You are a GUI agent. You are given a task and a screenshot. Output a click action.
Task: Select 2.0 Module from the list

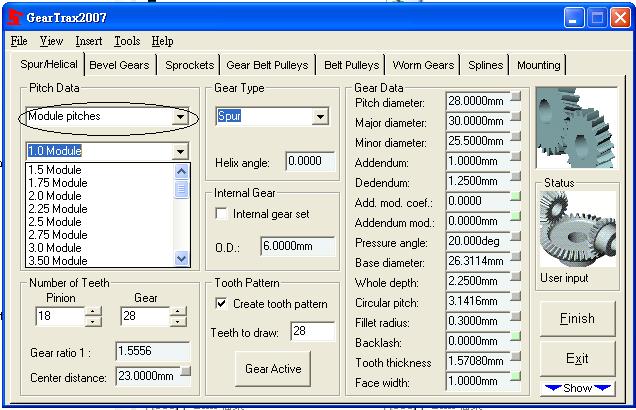coord(99,196)
